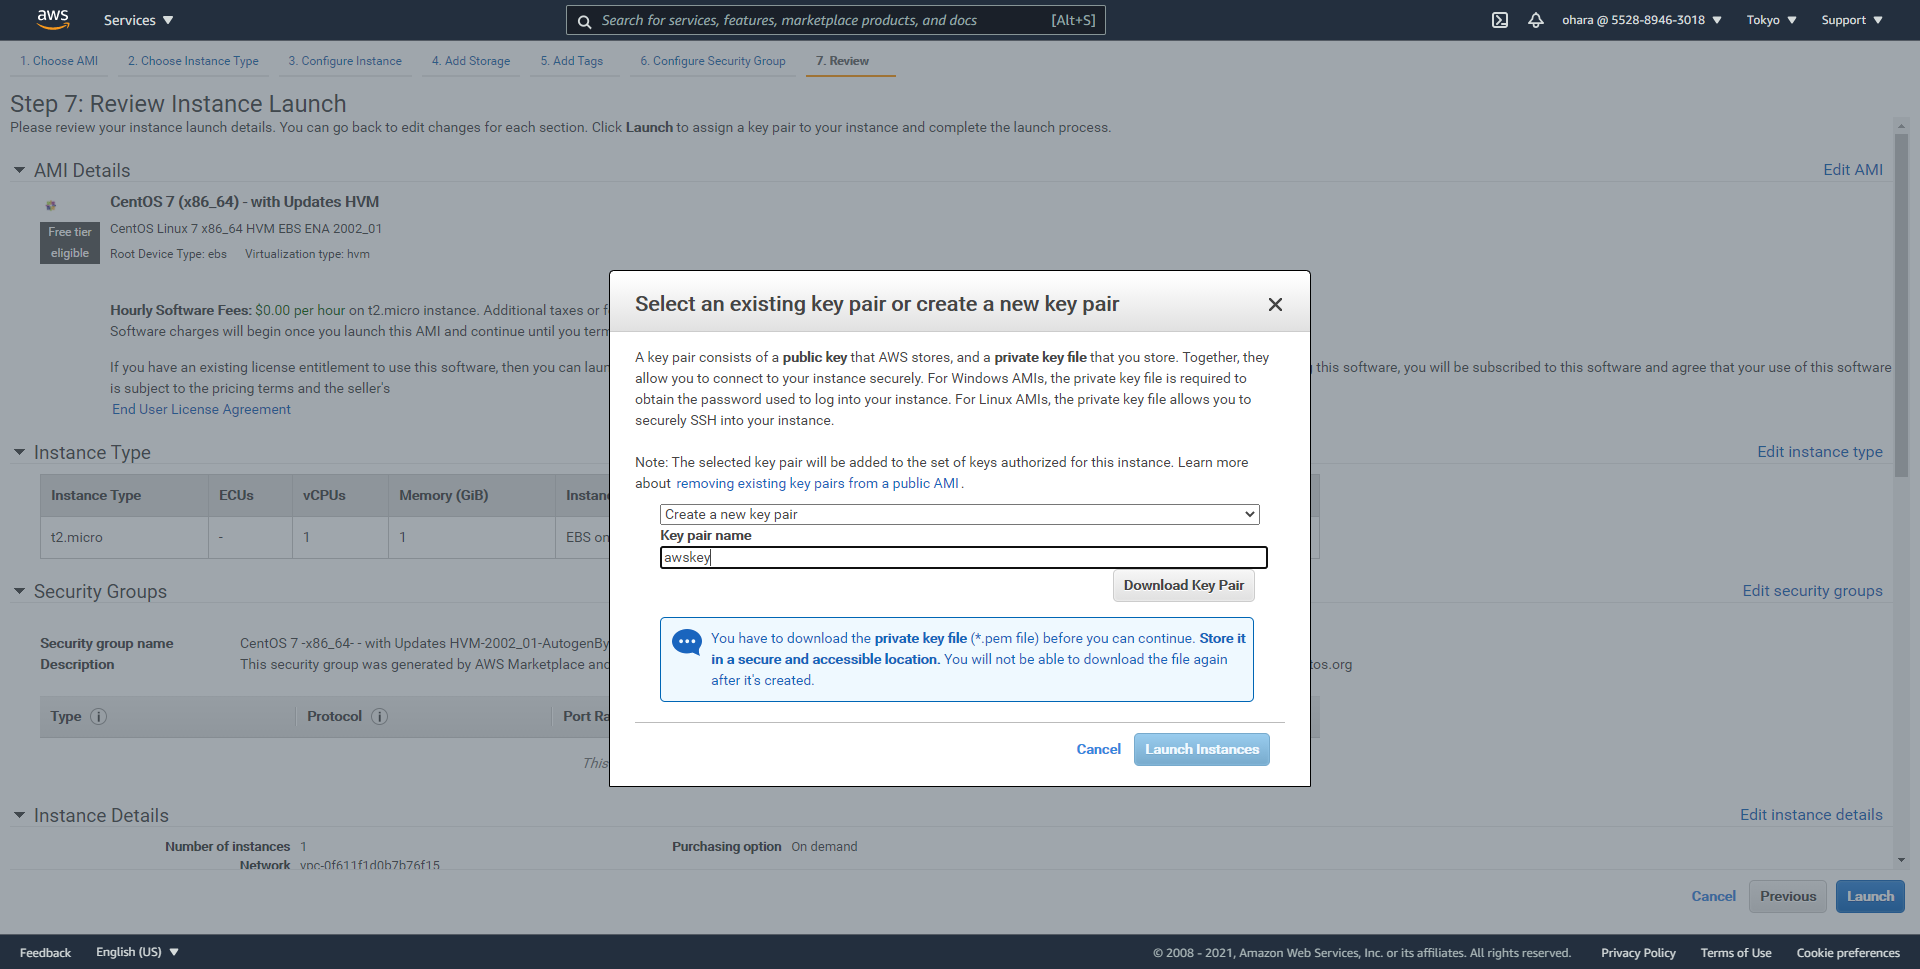Click the Number of instances value 1
Viewport: 1920px width, 969px height.
[x=304, y=846]
